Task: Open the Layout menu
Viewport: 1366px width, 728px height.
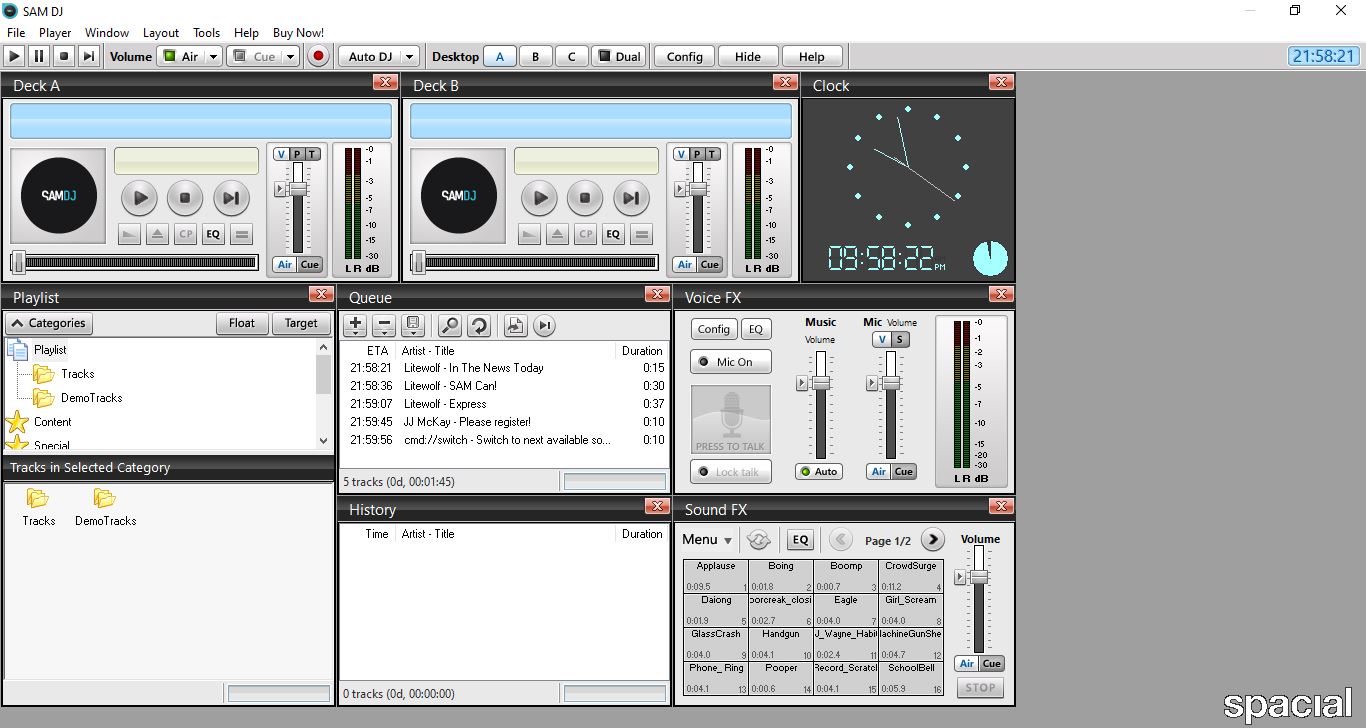Action: click(x=161, y=33)
